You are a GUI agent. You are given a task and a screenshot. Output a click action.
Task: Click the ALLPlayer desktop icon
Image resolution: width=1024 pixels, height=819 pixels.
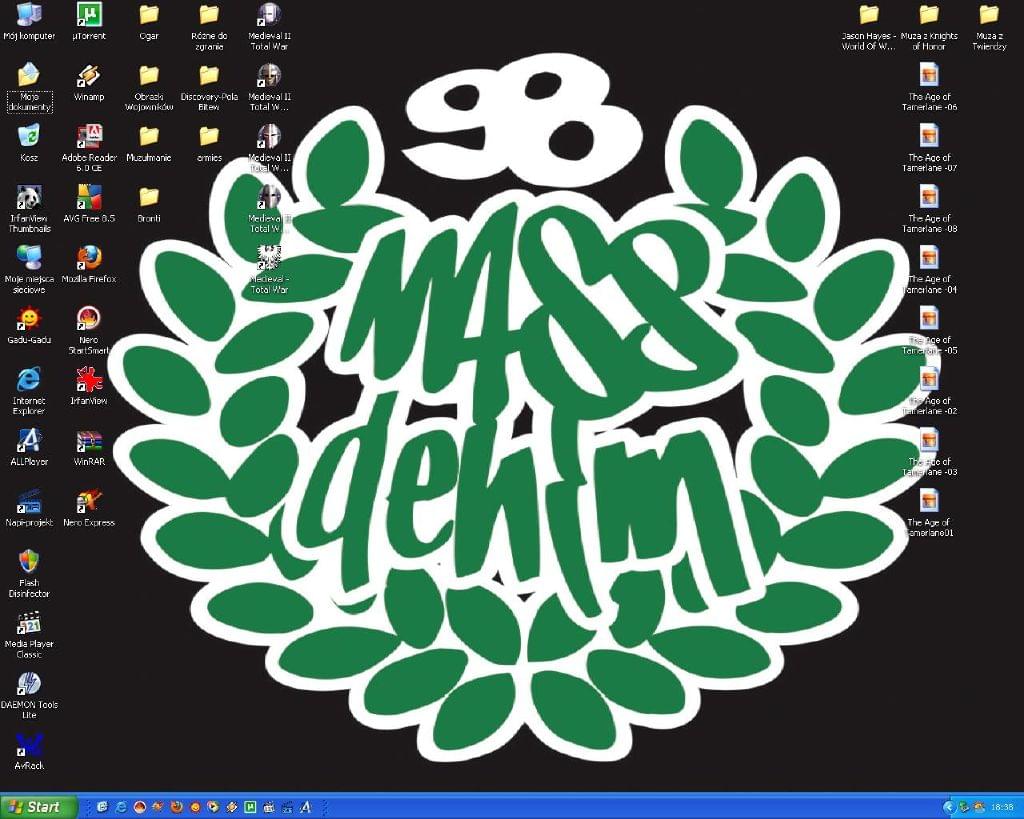pyautogui.click(x=29, y=441)
